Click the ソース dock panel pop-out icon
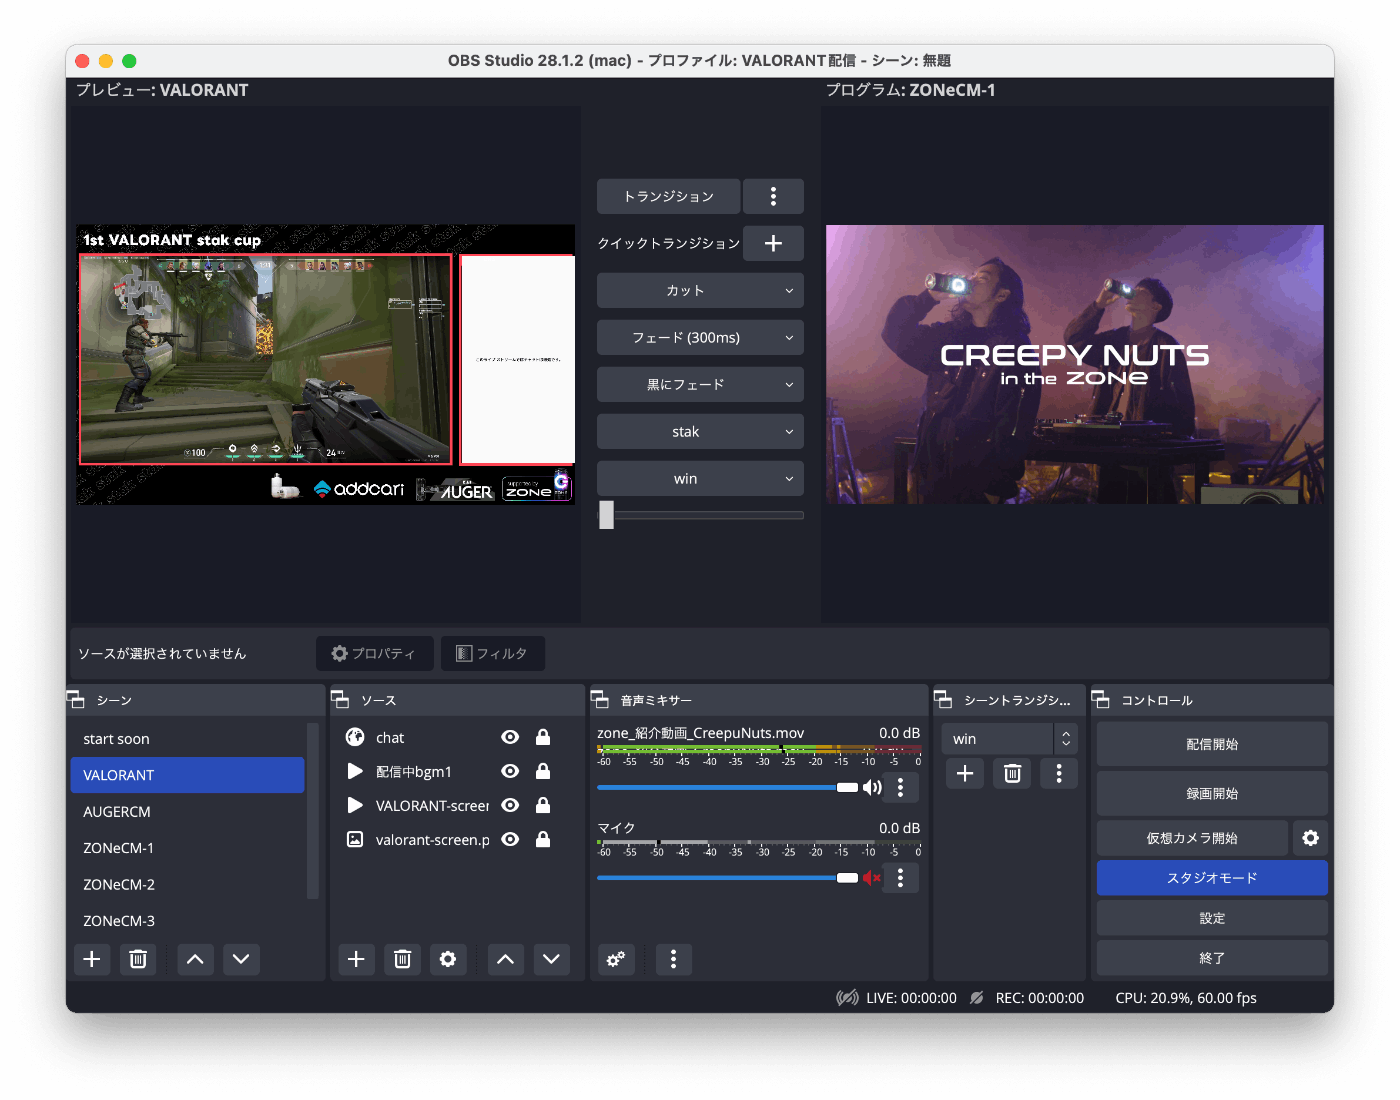 point(339,699)
